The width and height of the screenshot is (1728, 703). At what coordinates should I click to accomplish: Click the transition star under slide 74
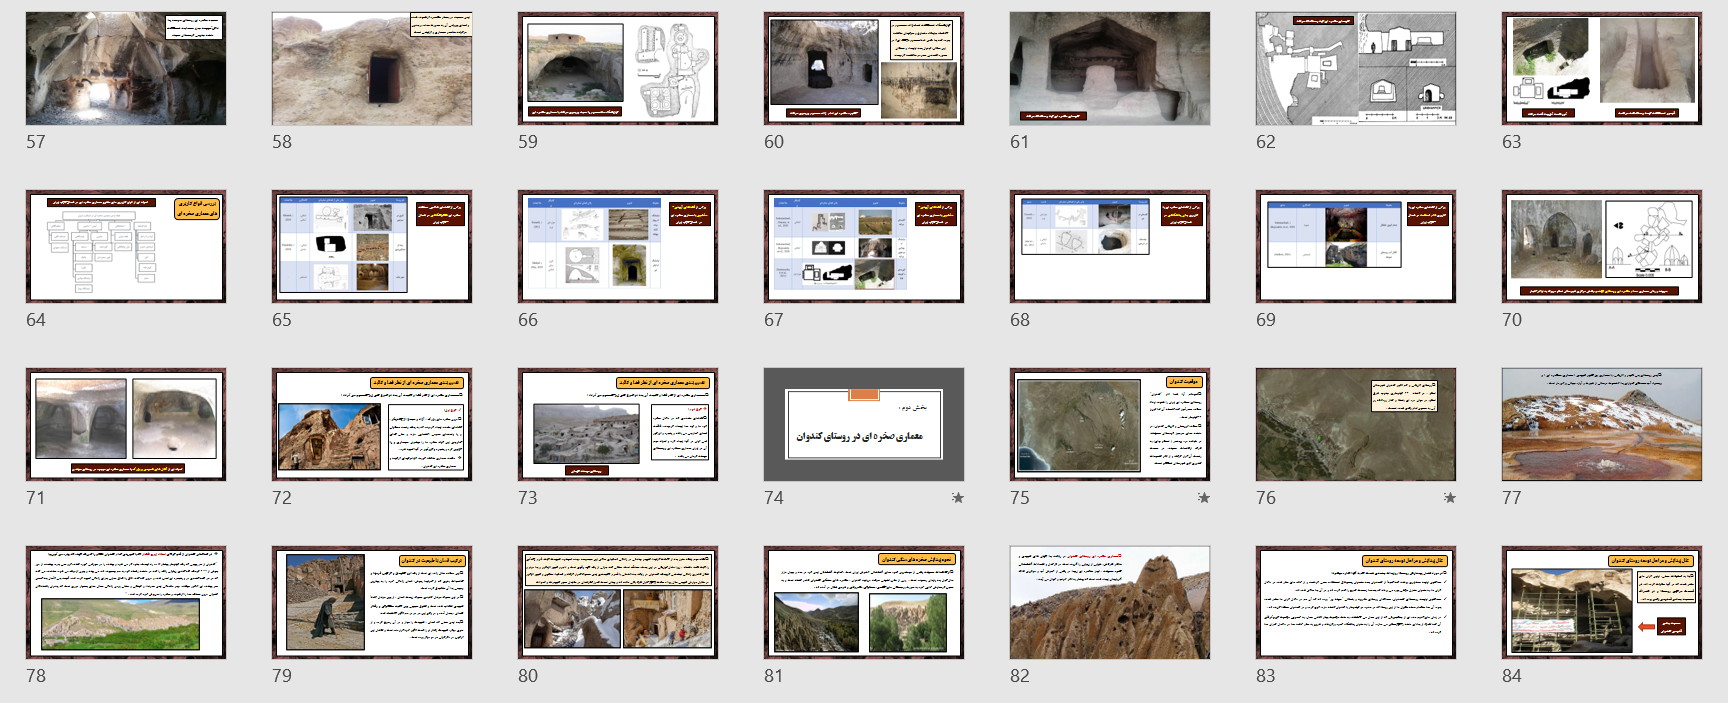[958, 498]
